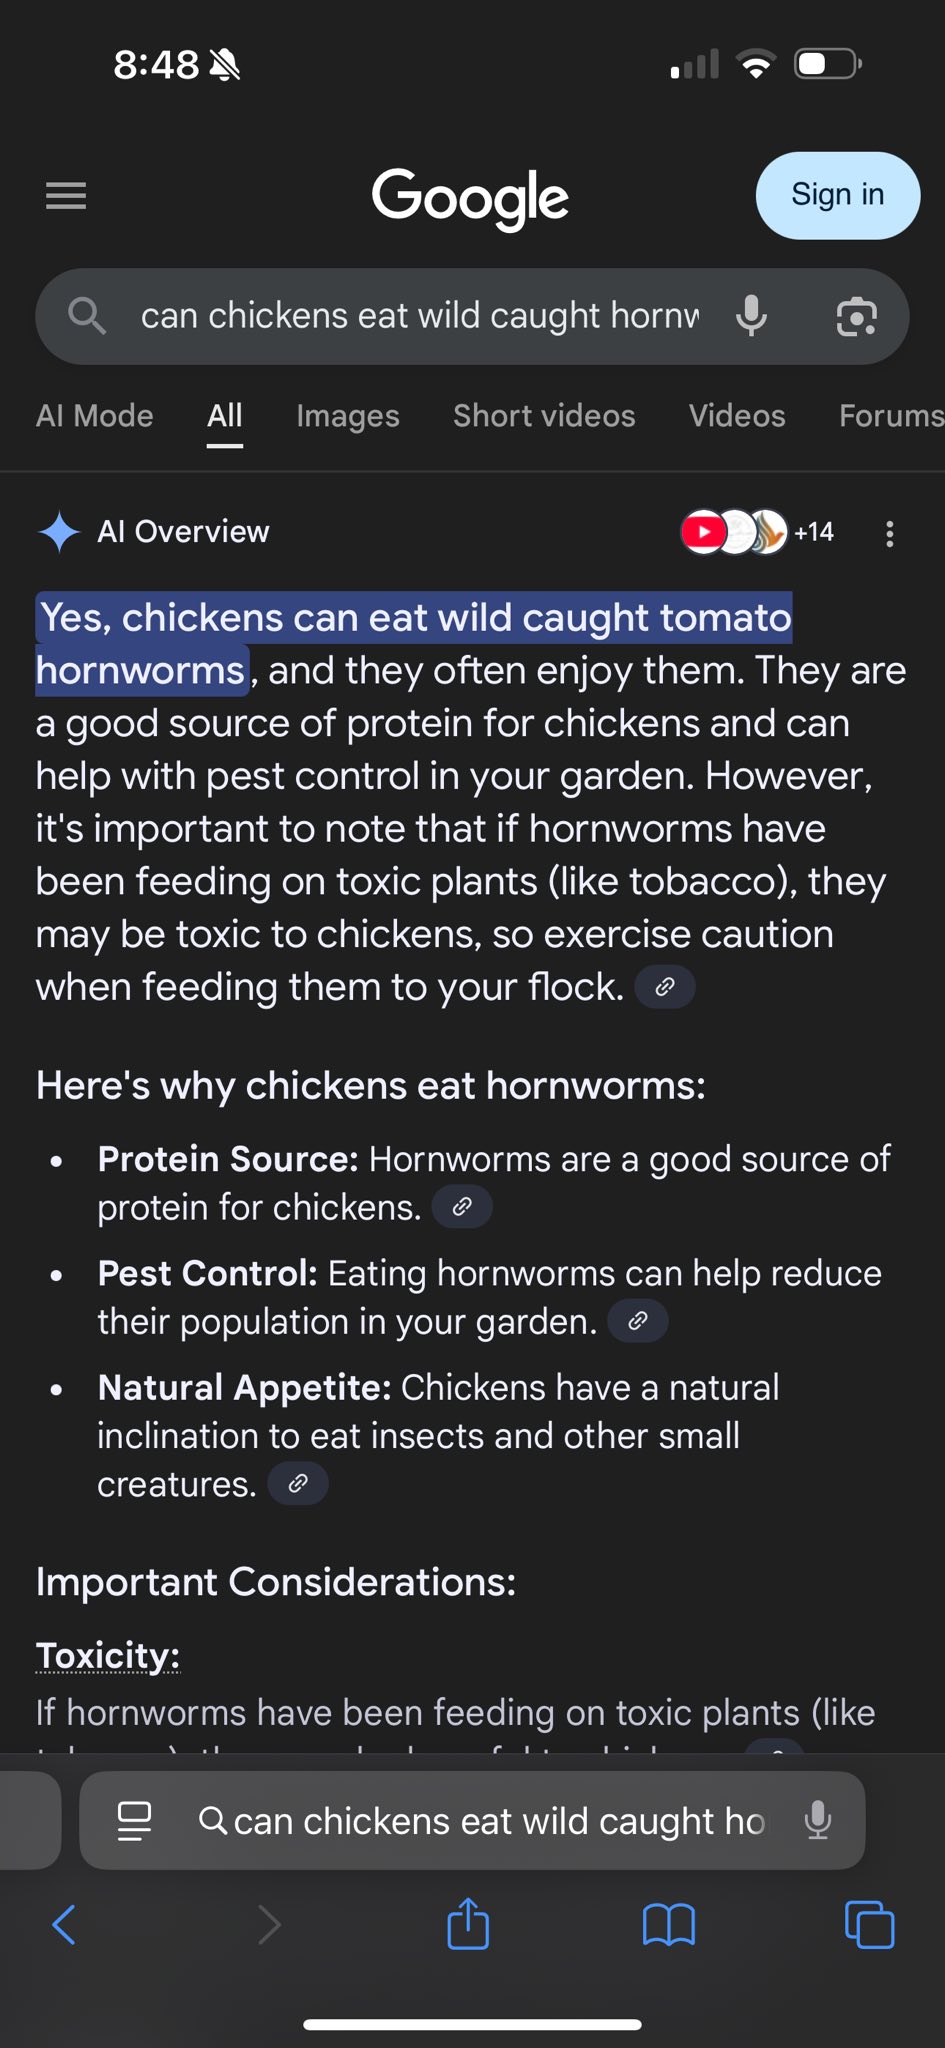Select the AI Mode tab
Screen dimensions: 945x2048
pos(95,416)
